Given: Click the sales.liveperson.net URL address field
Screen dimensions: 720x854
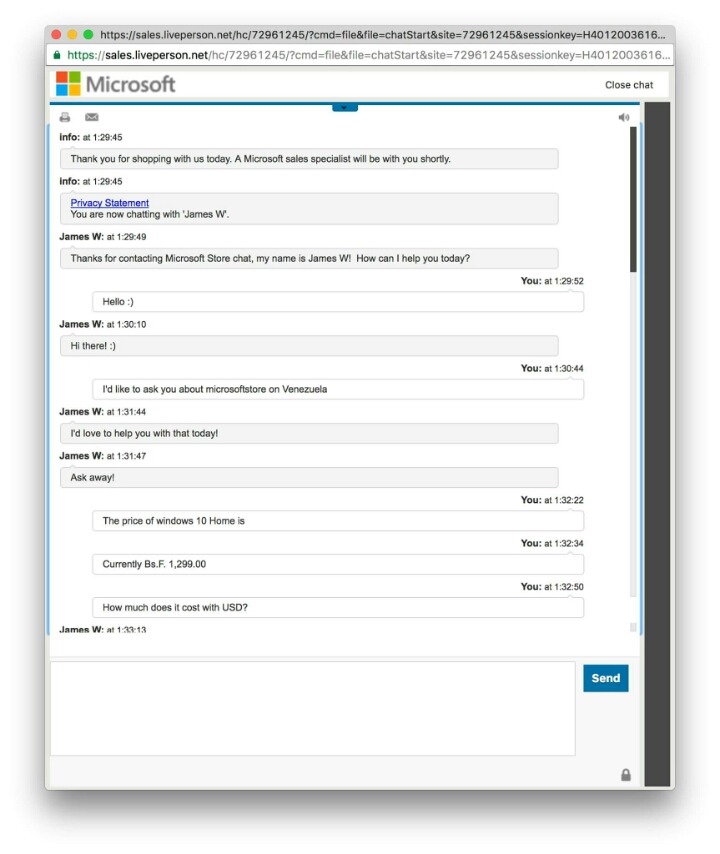Looking at the screenshot, I should [x=368, y=55].
